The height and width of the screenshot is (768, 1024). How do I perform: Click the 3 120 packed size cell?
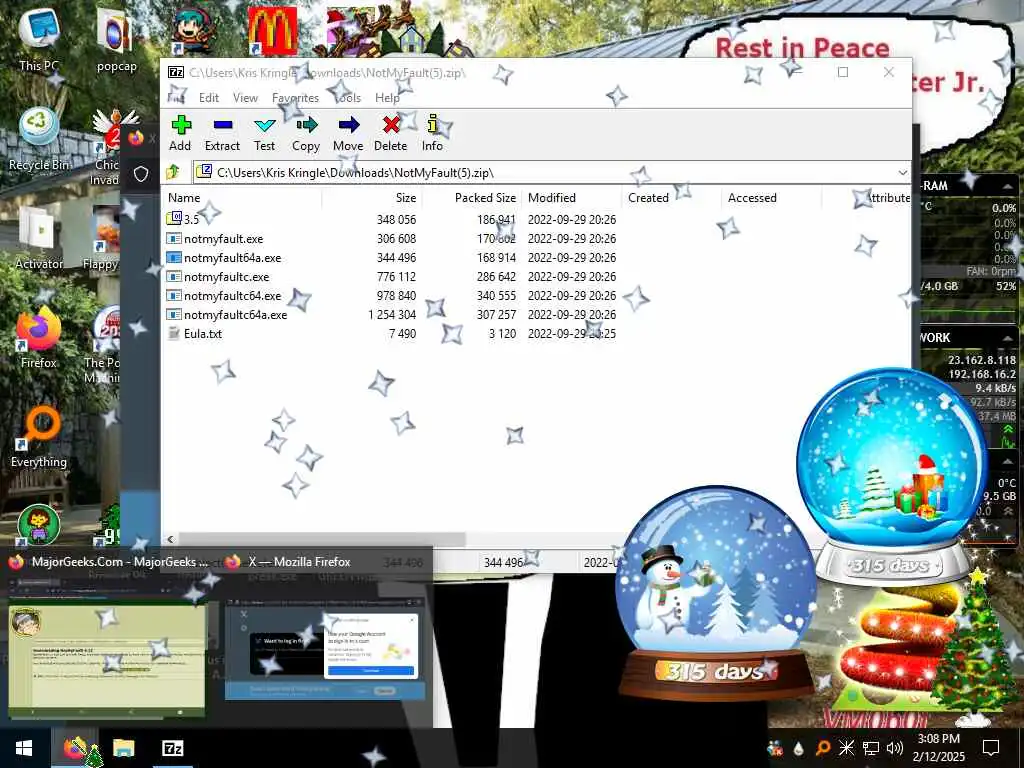point(502,333)
